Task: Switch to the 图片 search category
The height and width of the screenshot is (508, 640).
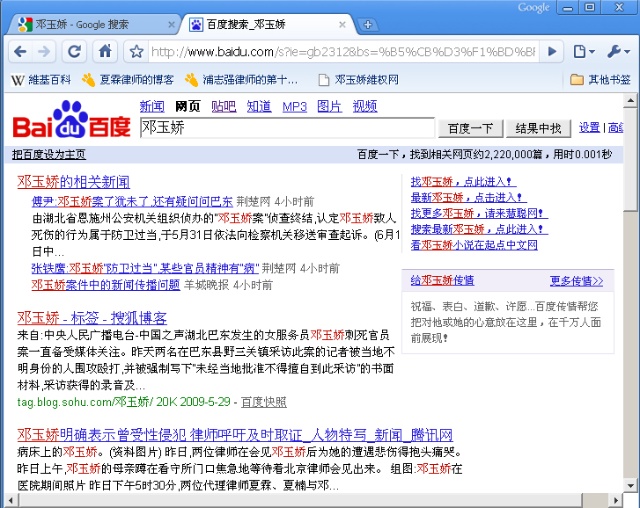Action: pos(330,106)
